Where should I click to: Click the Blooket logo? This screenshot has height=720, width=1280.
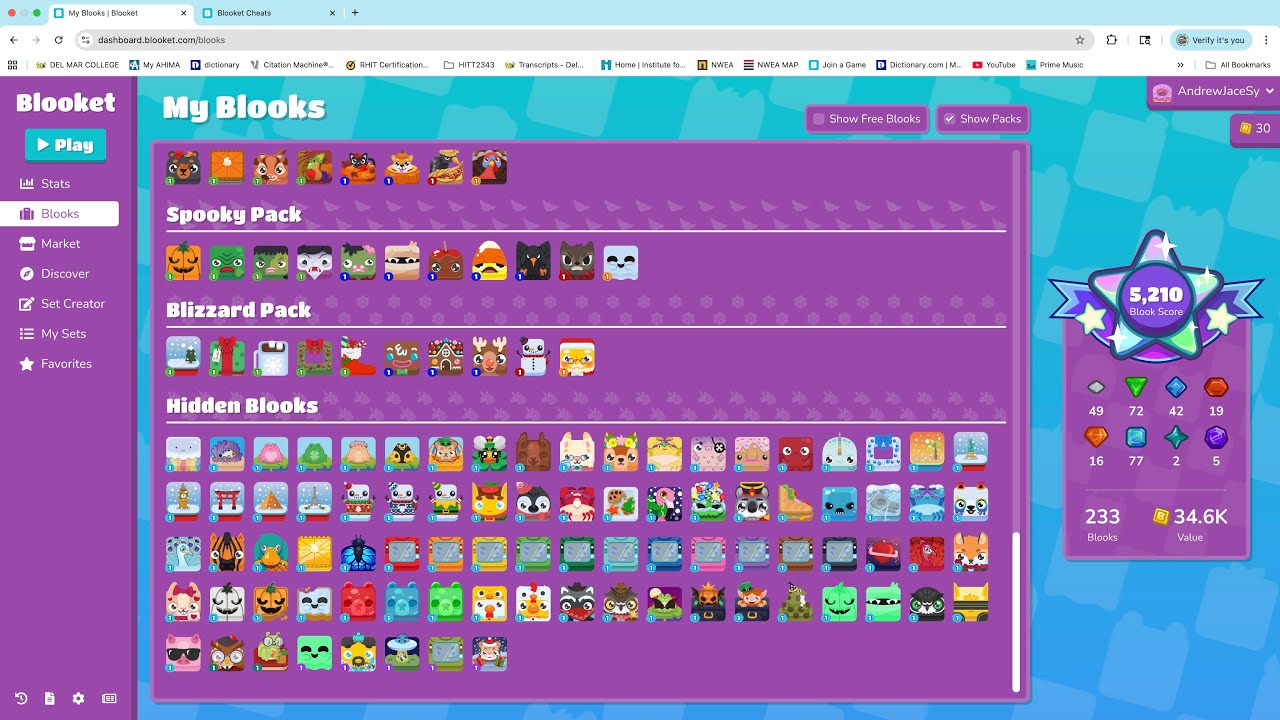pyautogui.click(x=66, y=102)
